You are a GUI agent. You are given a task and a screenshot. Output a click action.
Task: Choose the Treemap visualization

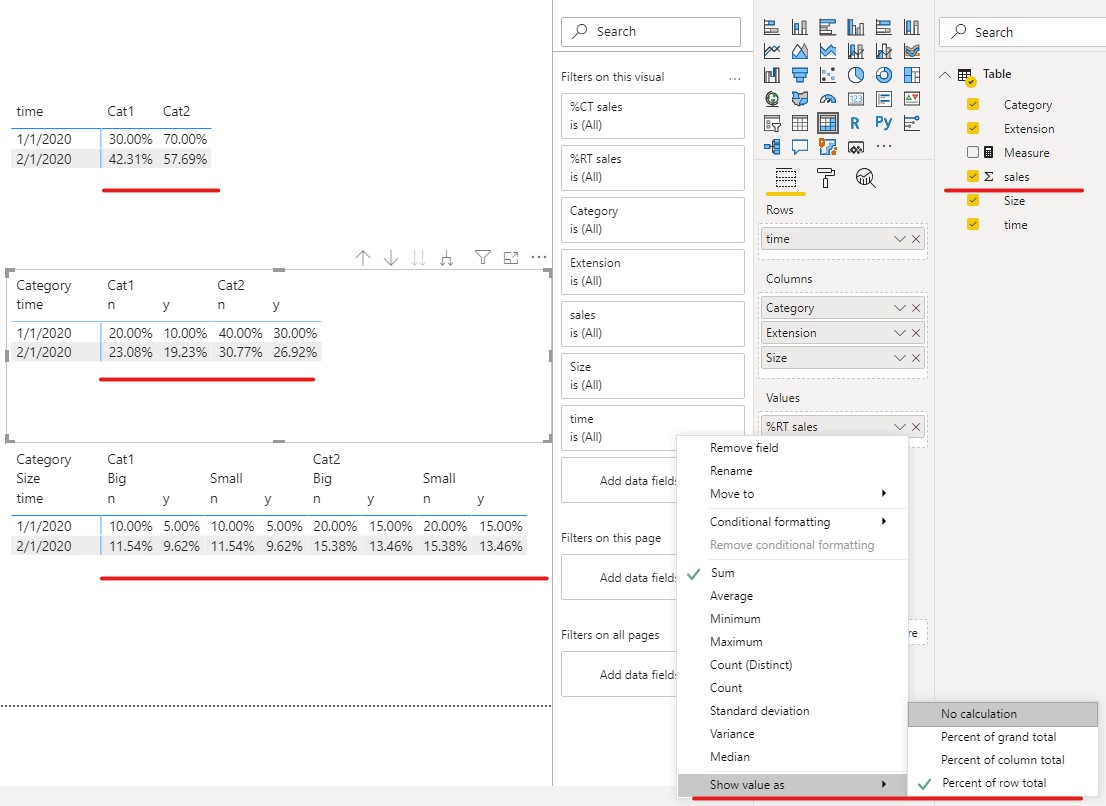(911, 75)
